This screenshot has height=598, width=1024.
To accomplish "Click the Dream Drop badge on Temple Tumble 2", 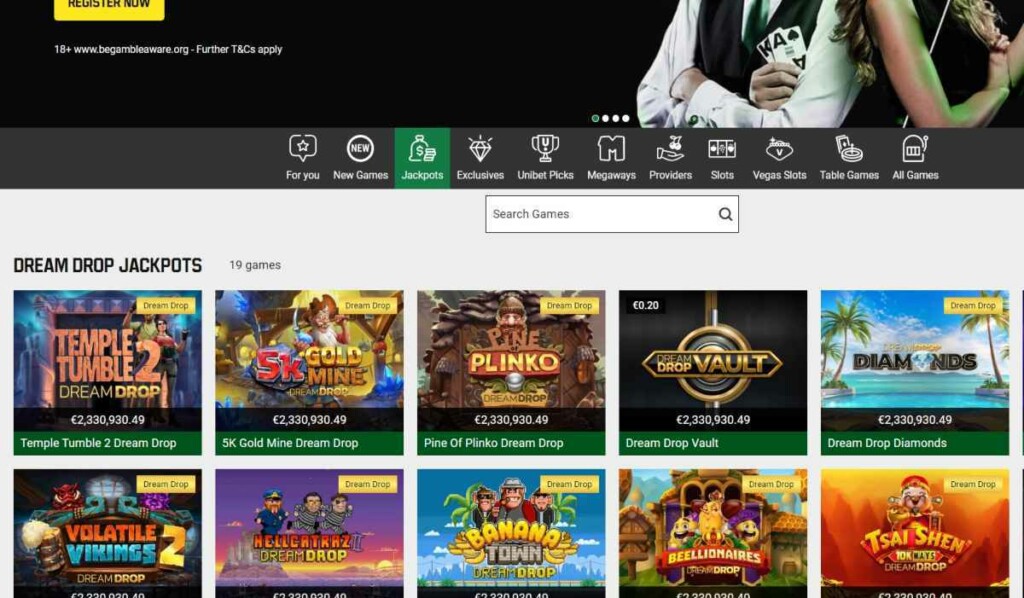I will pos(165,305).
